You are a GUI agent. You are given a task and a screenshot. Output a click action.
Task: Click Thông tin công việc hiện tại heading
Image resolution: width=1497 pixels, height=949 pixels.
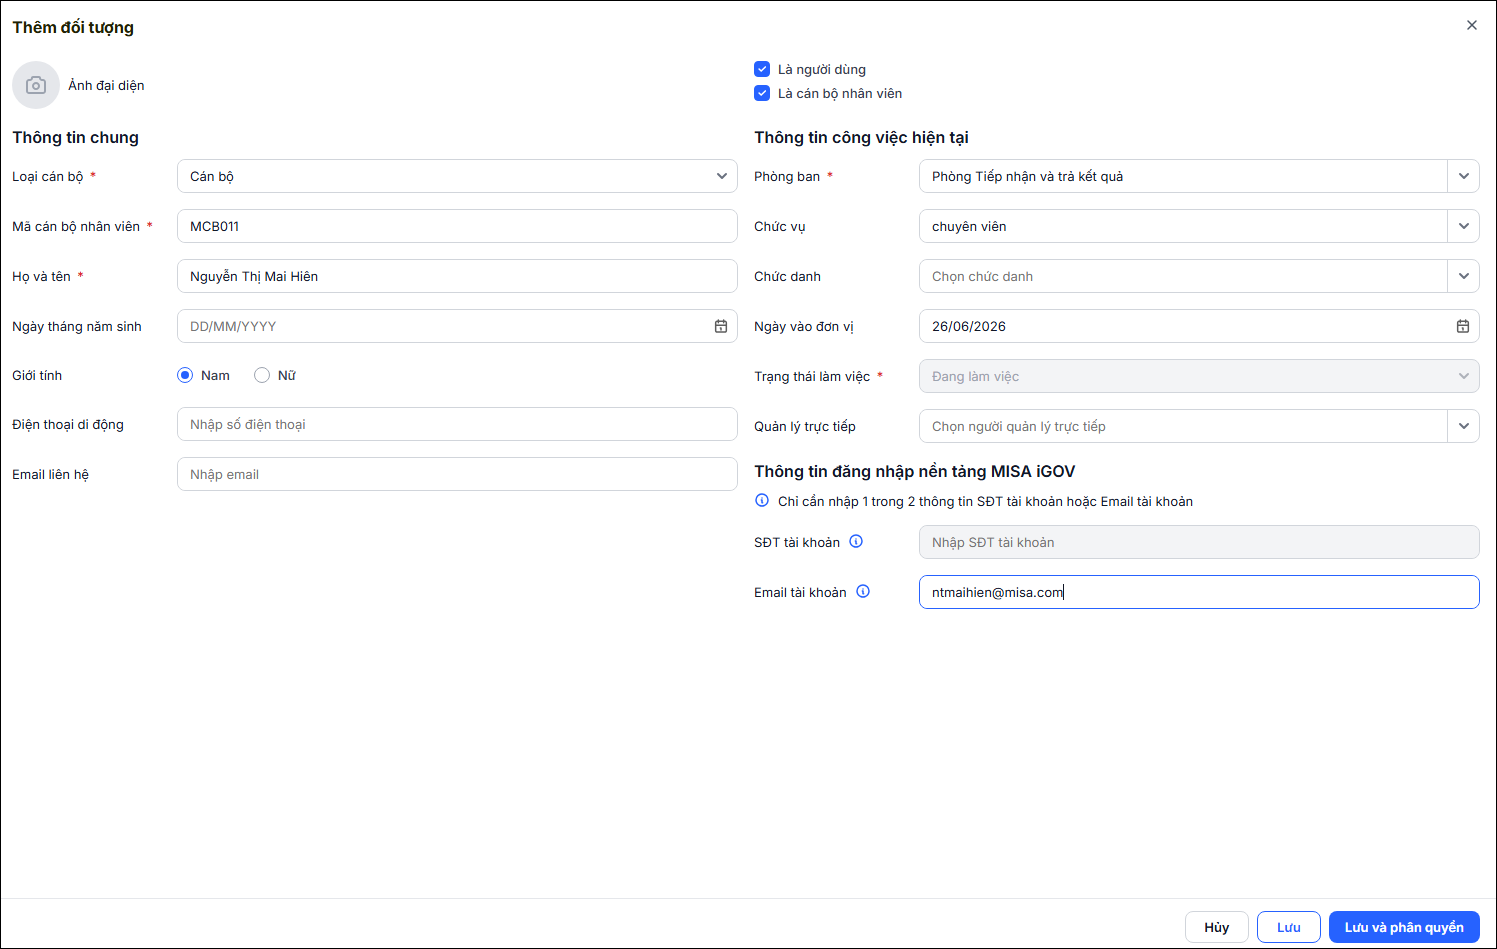click(x=861, y=137)
